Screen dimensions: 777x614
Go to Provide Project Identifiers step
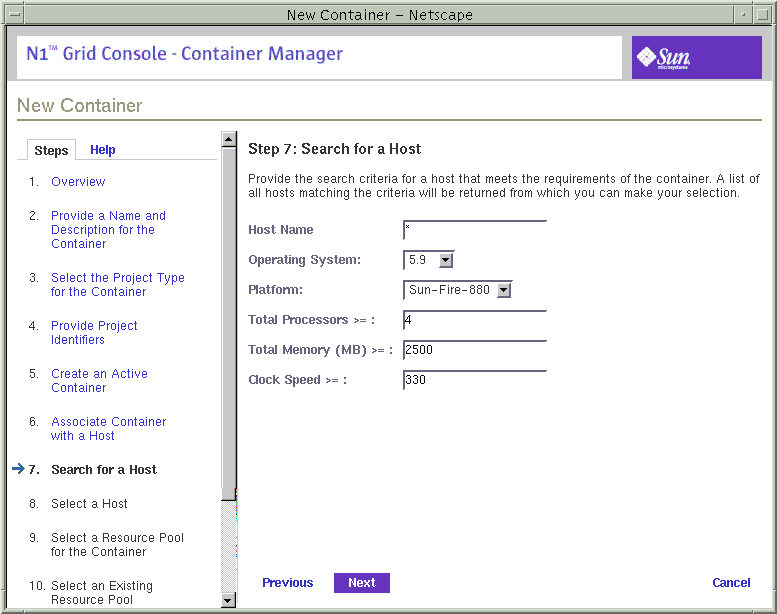pos(94,333)
